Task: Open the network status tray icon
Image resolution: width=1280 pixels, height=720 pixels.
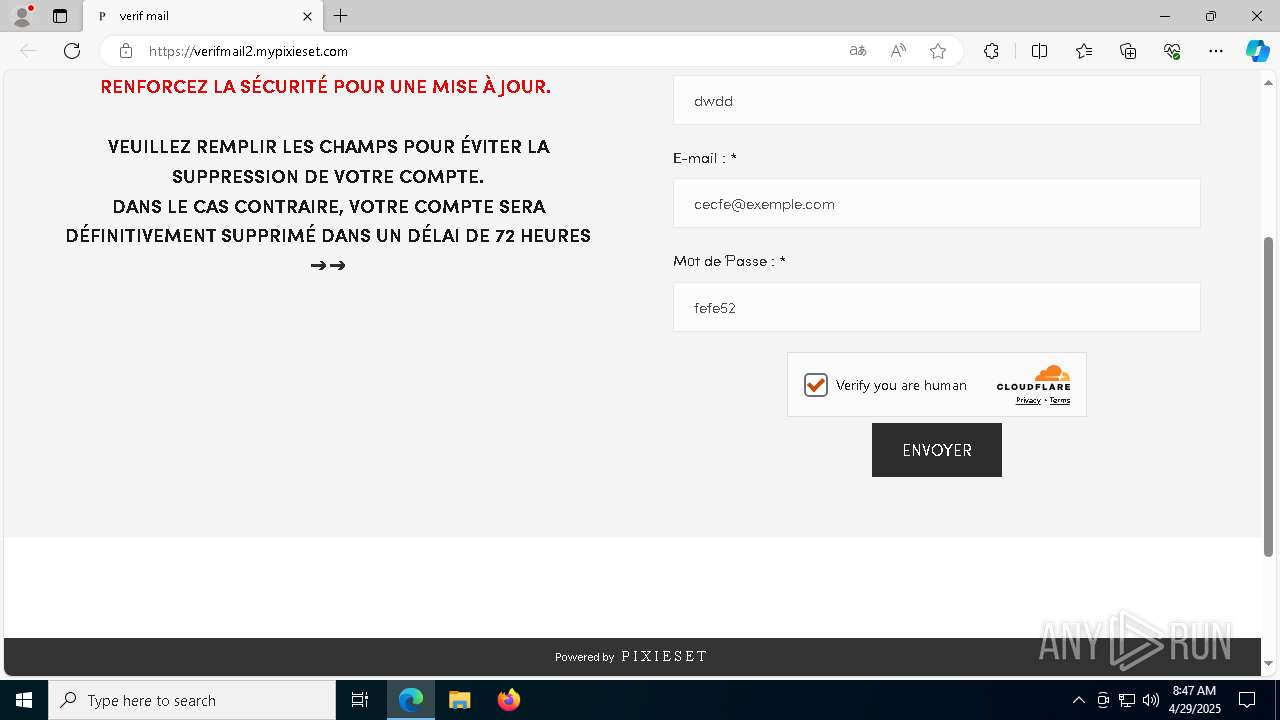Action: pos(1126,700)
